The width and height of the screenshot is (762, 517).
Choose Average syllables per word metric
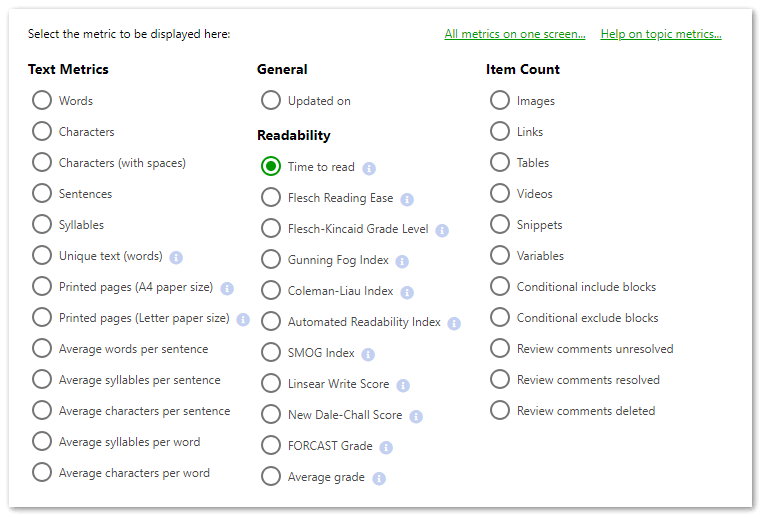click(42, 441)
